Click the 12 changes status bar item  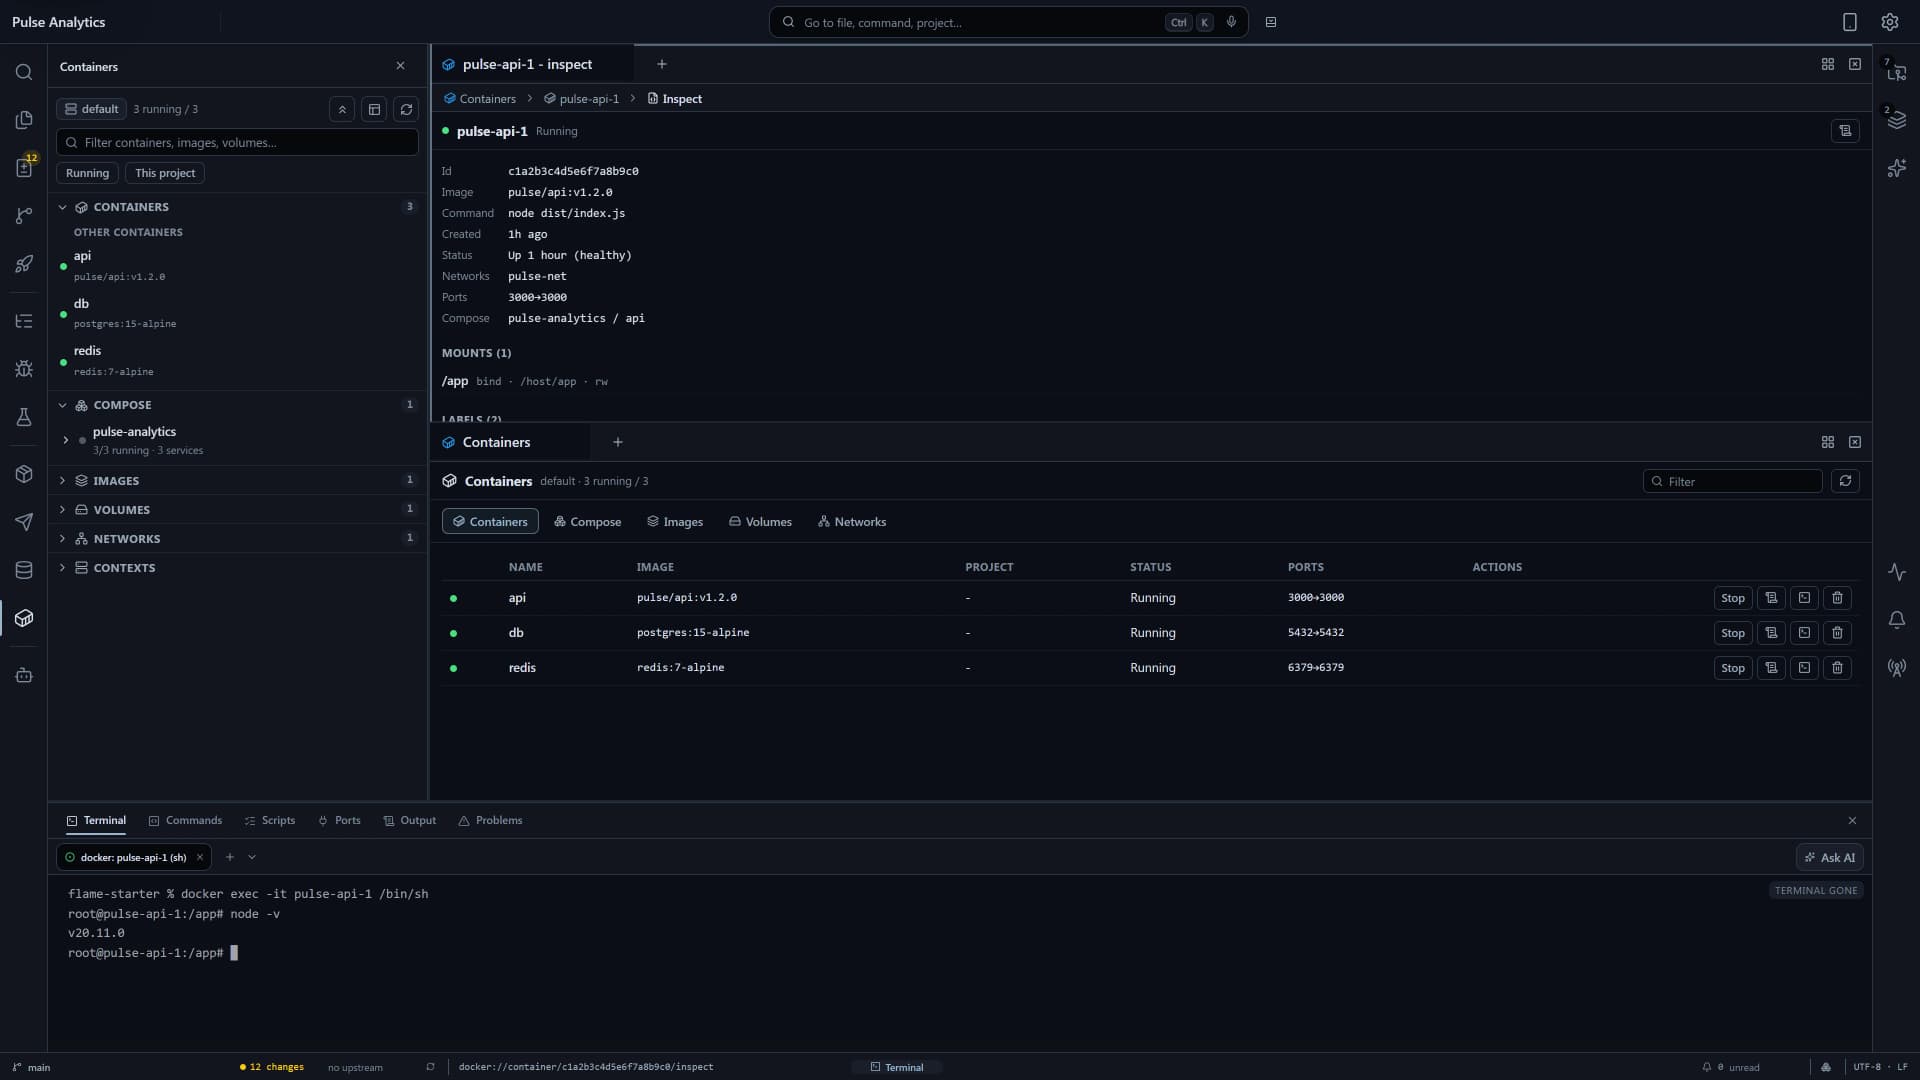point(272,1067)
